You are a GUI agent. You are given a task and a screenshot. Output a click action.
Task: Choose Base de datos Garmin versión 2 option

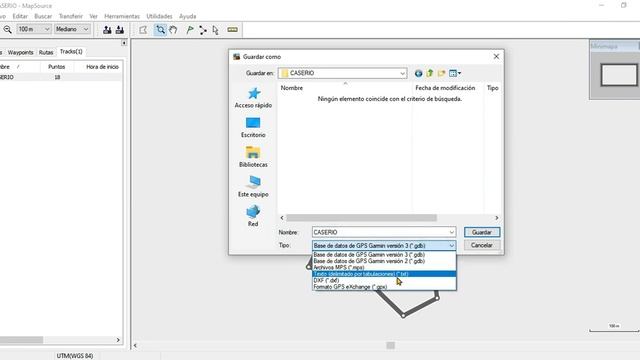coord(384,261)
